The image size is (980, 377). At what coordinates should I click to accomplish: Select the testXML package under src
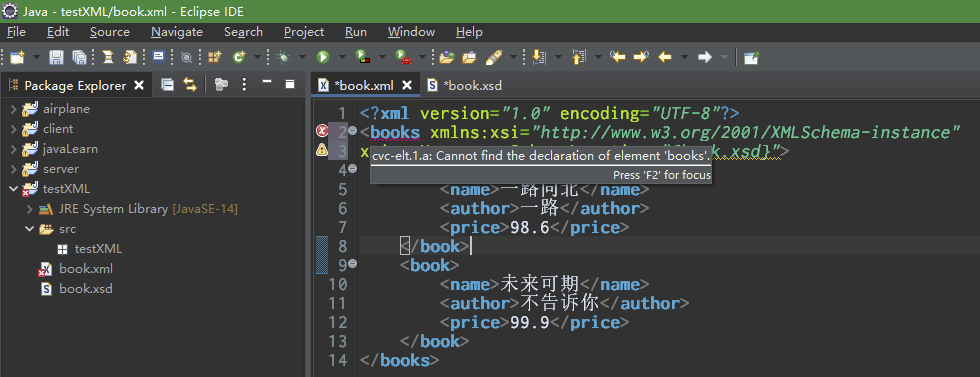coord(89,249)
